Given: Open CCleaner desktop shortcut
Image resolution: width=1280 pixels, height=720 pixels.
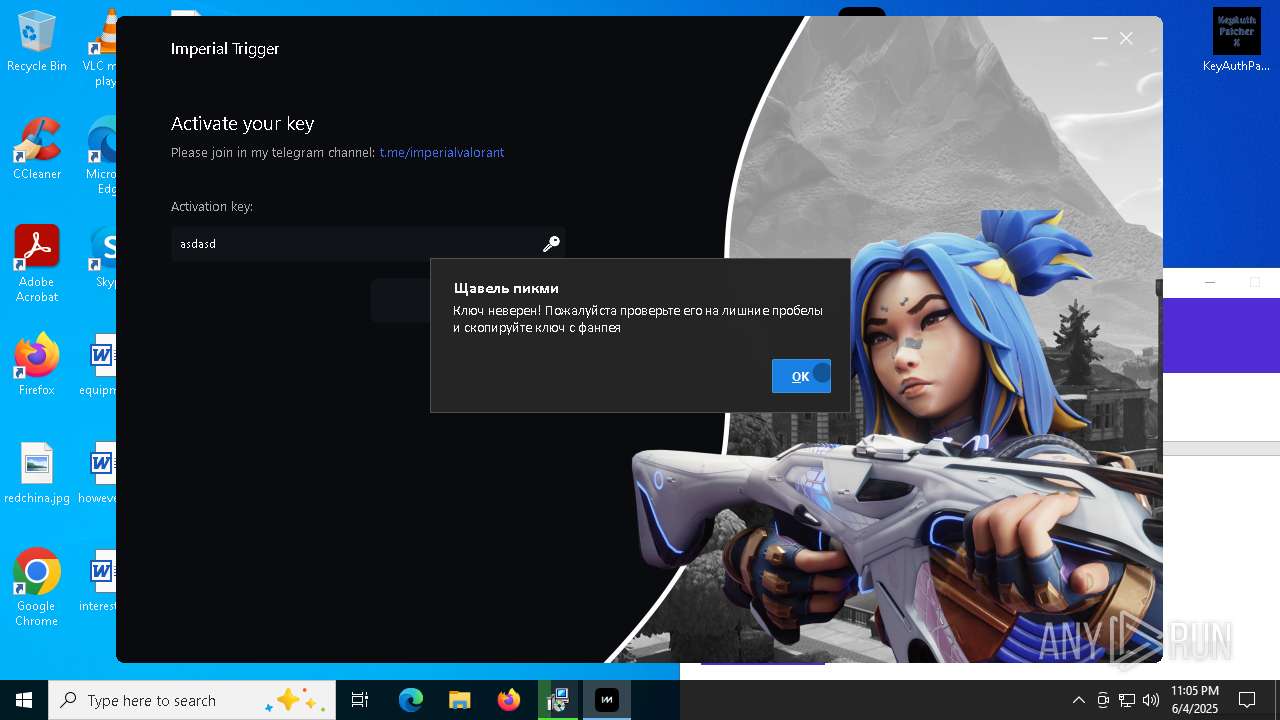Looking at the screenshot, I should point(37,149).
